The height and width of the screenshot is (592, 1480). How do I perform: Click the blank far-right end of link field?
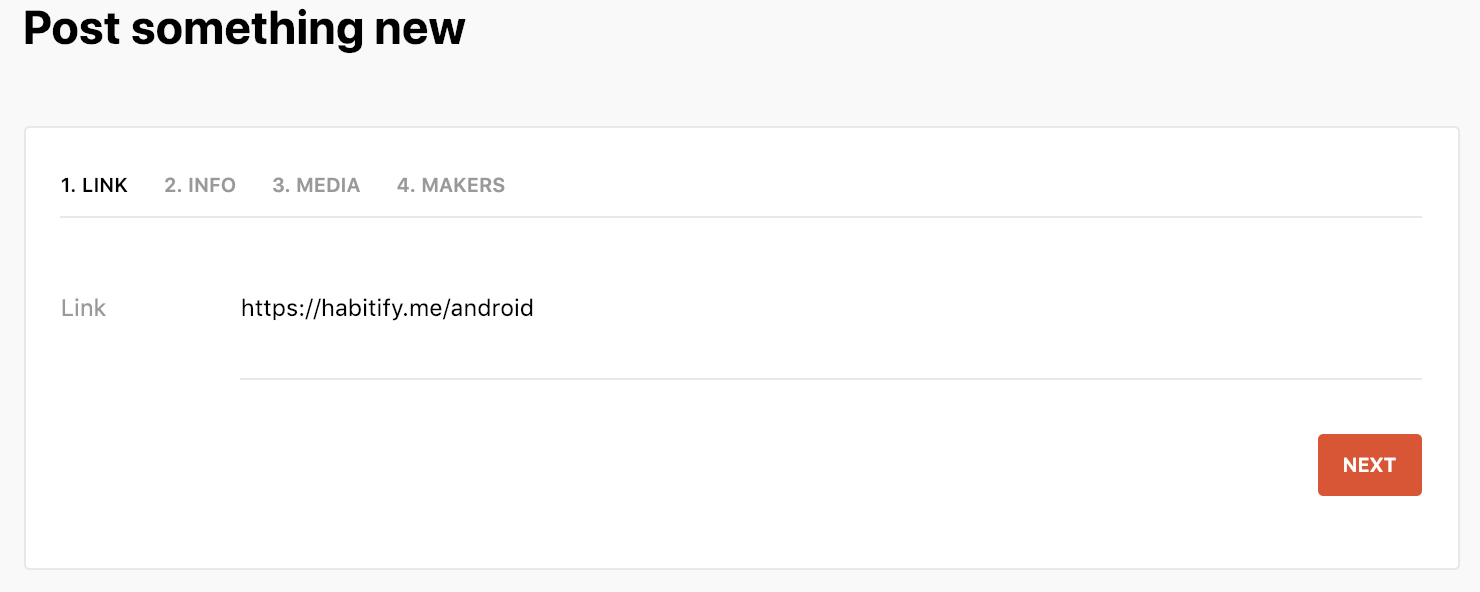pos(1380,308)
